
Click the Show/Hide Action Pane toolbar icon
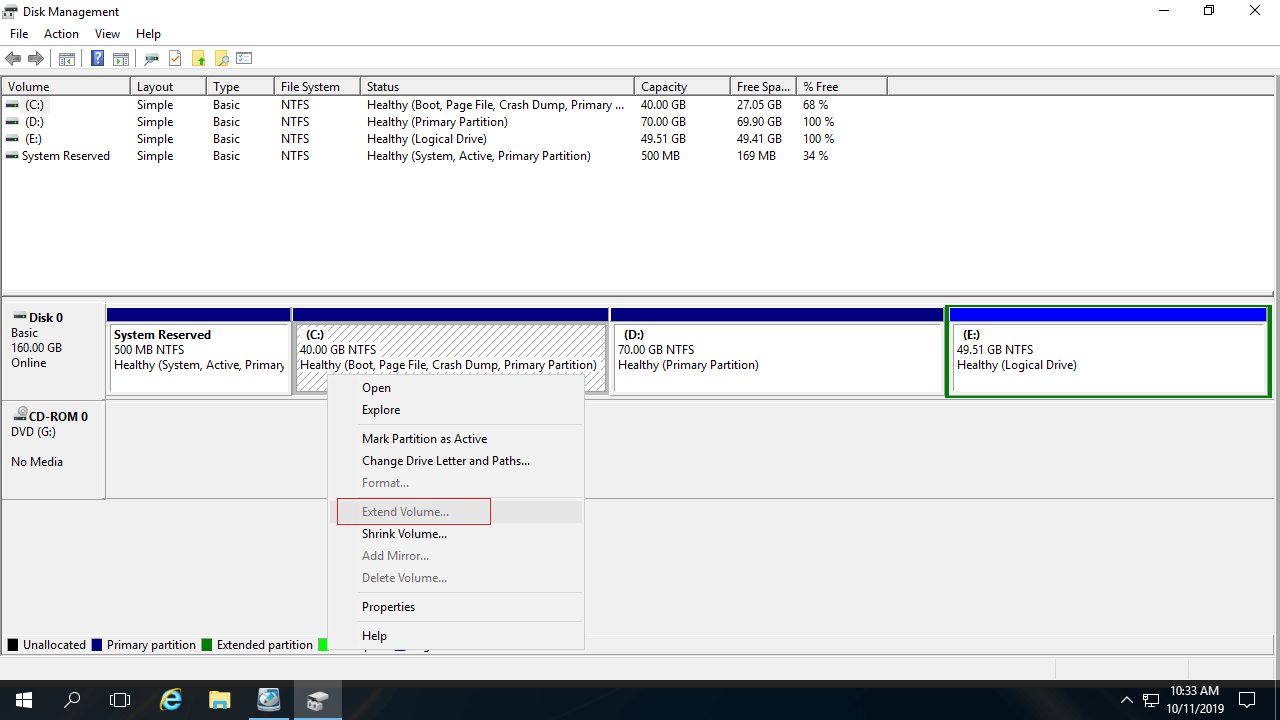point(121,59)
